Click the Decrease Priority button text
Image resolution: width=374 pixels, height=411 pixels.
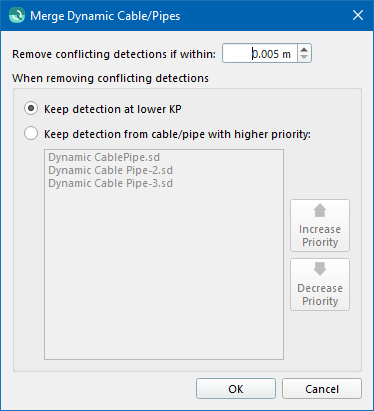(x=320, y=295)
